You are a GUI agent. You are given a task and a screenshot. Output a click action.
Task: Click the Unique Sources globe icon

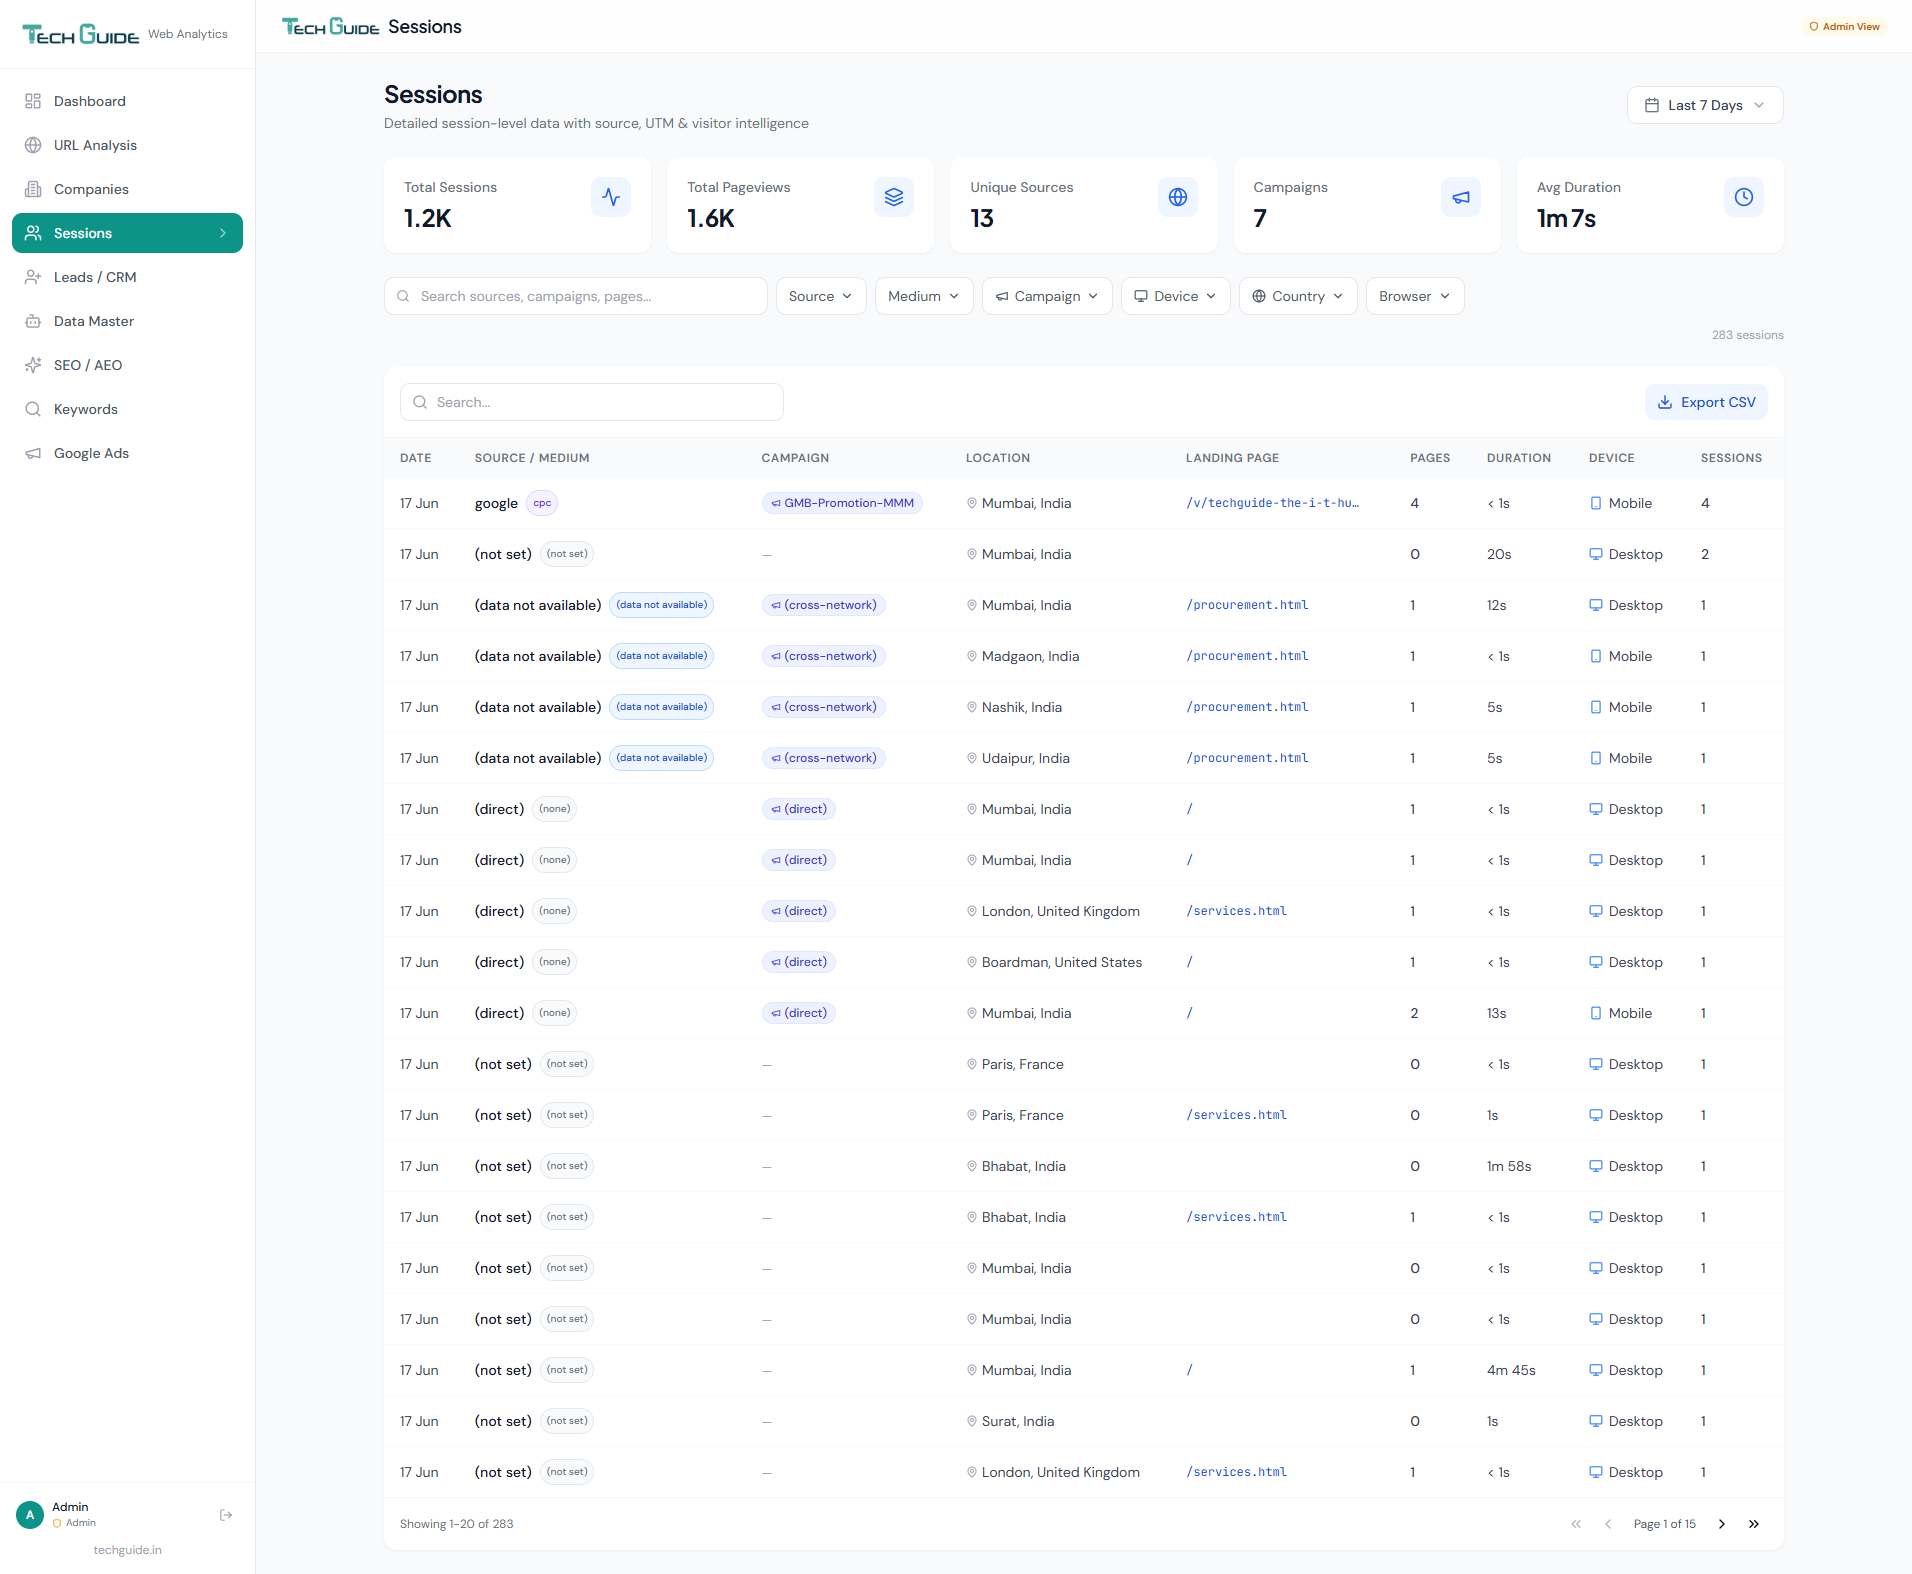(1178, 197)
